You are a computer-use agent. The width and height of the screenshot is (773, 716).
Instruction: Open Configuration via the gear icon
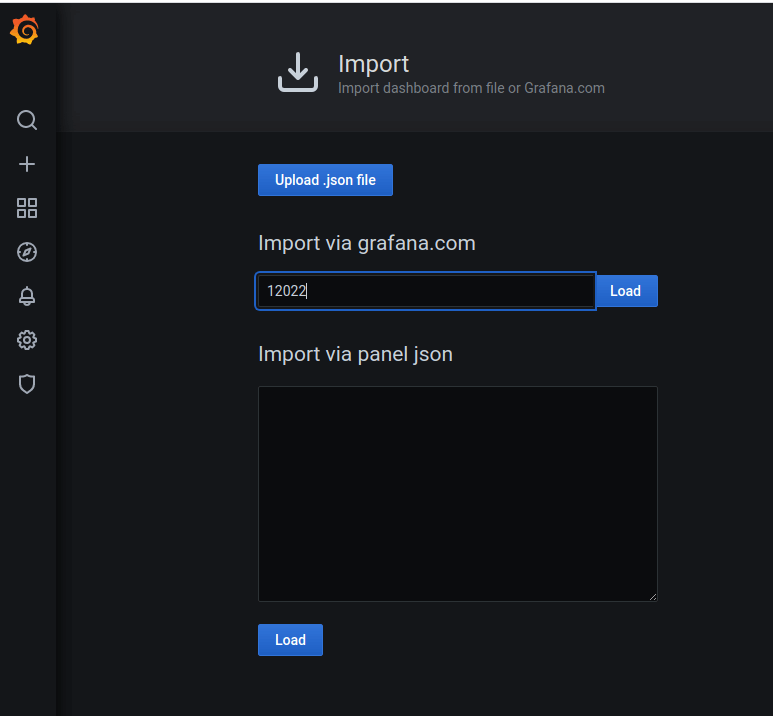coord(27,340)
